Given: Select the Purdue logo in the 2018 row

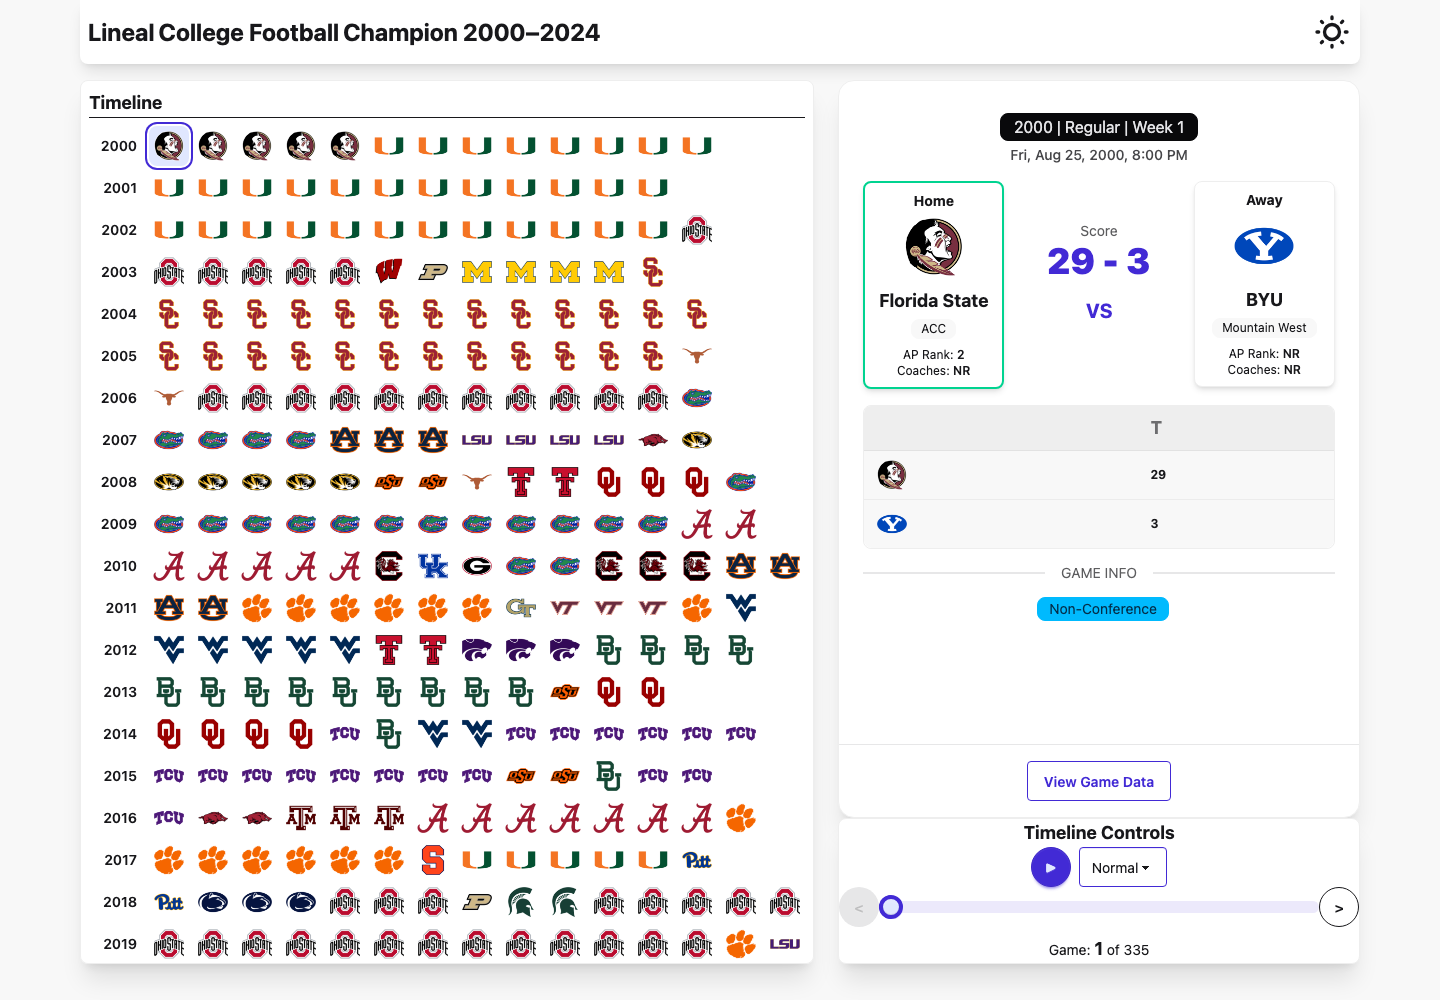Looking at the screenshot, I should [477, 902].
